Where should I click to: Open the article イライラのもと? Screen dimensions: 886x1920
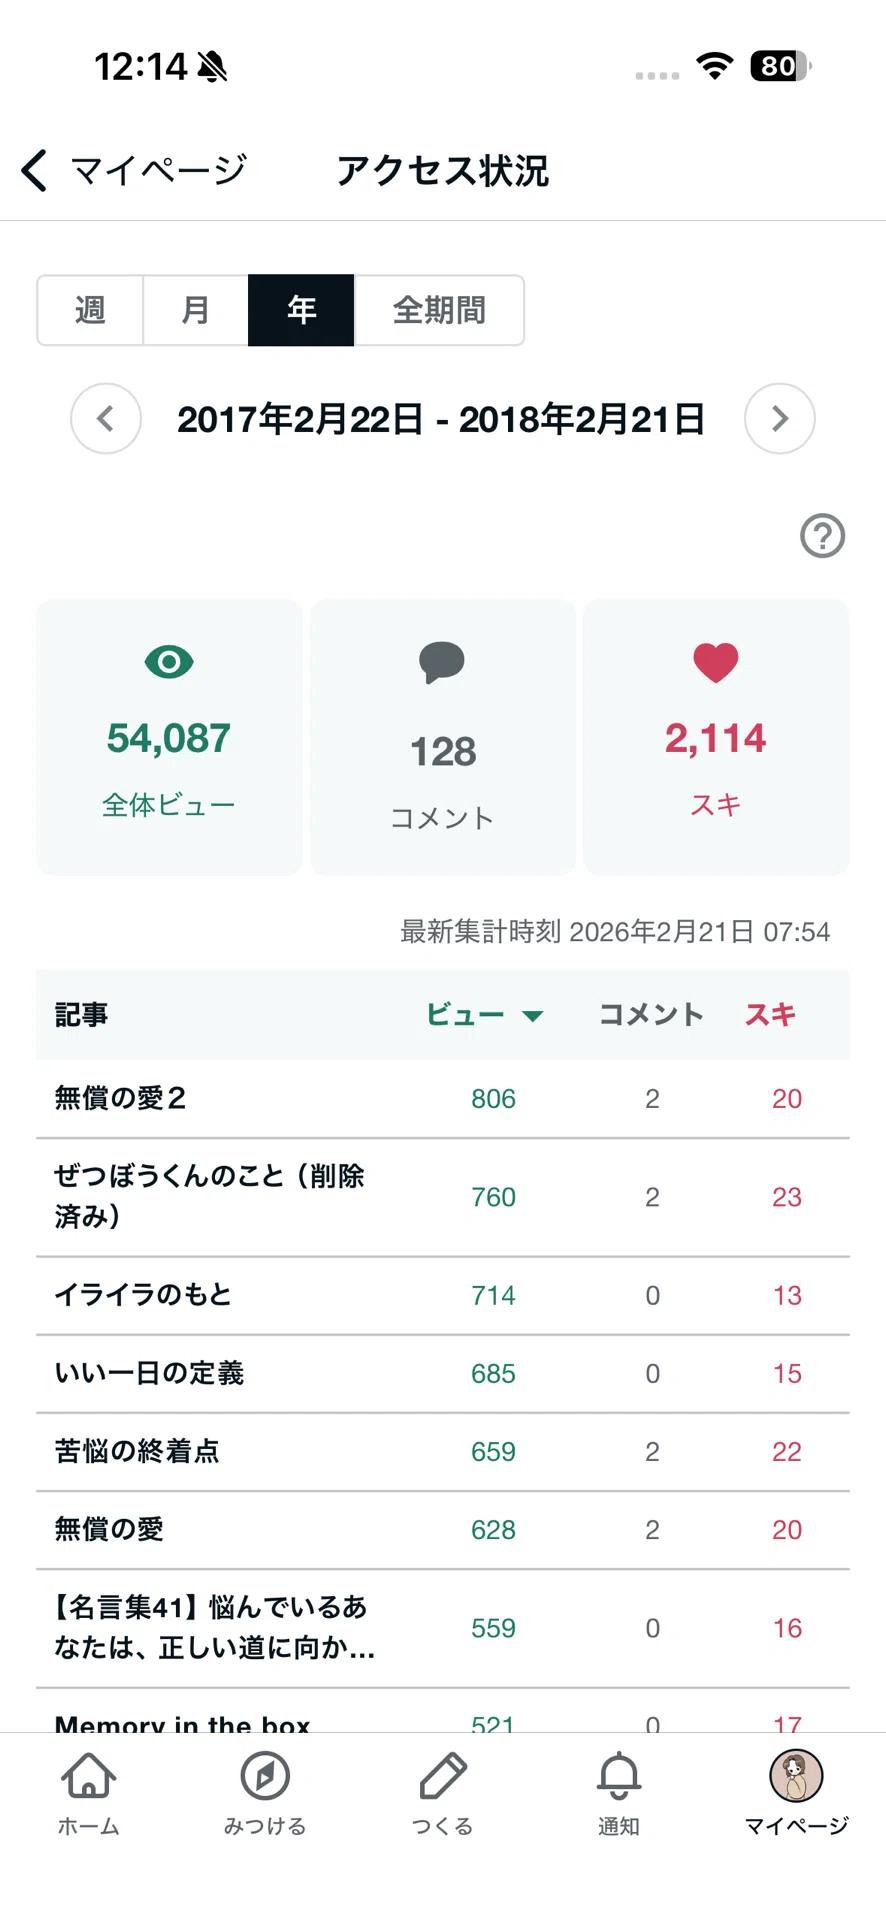point(443,1295)
